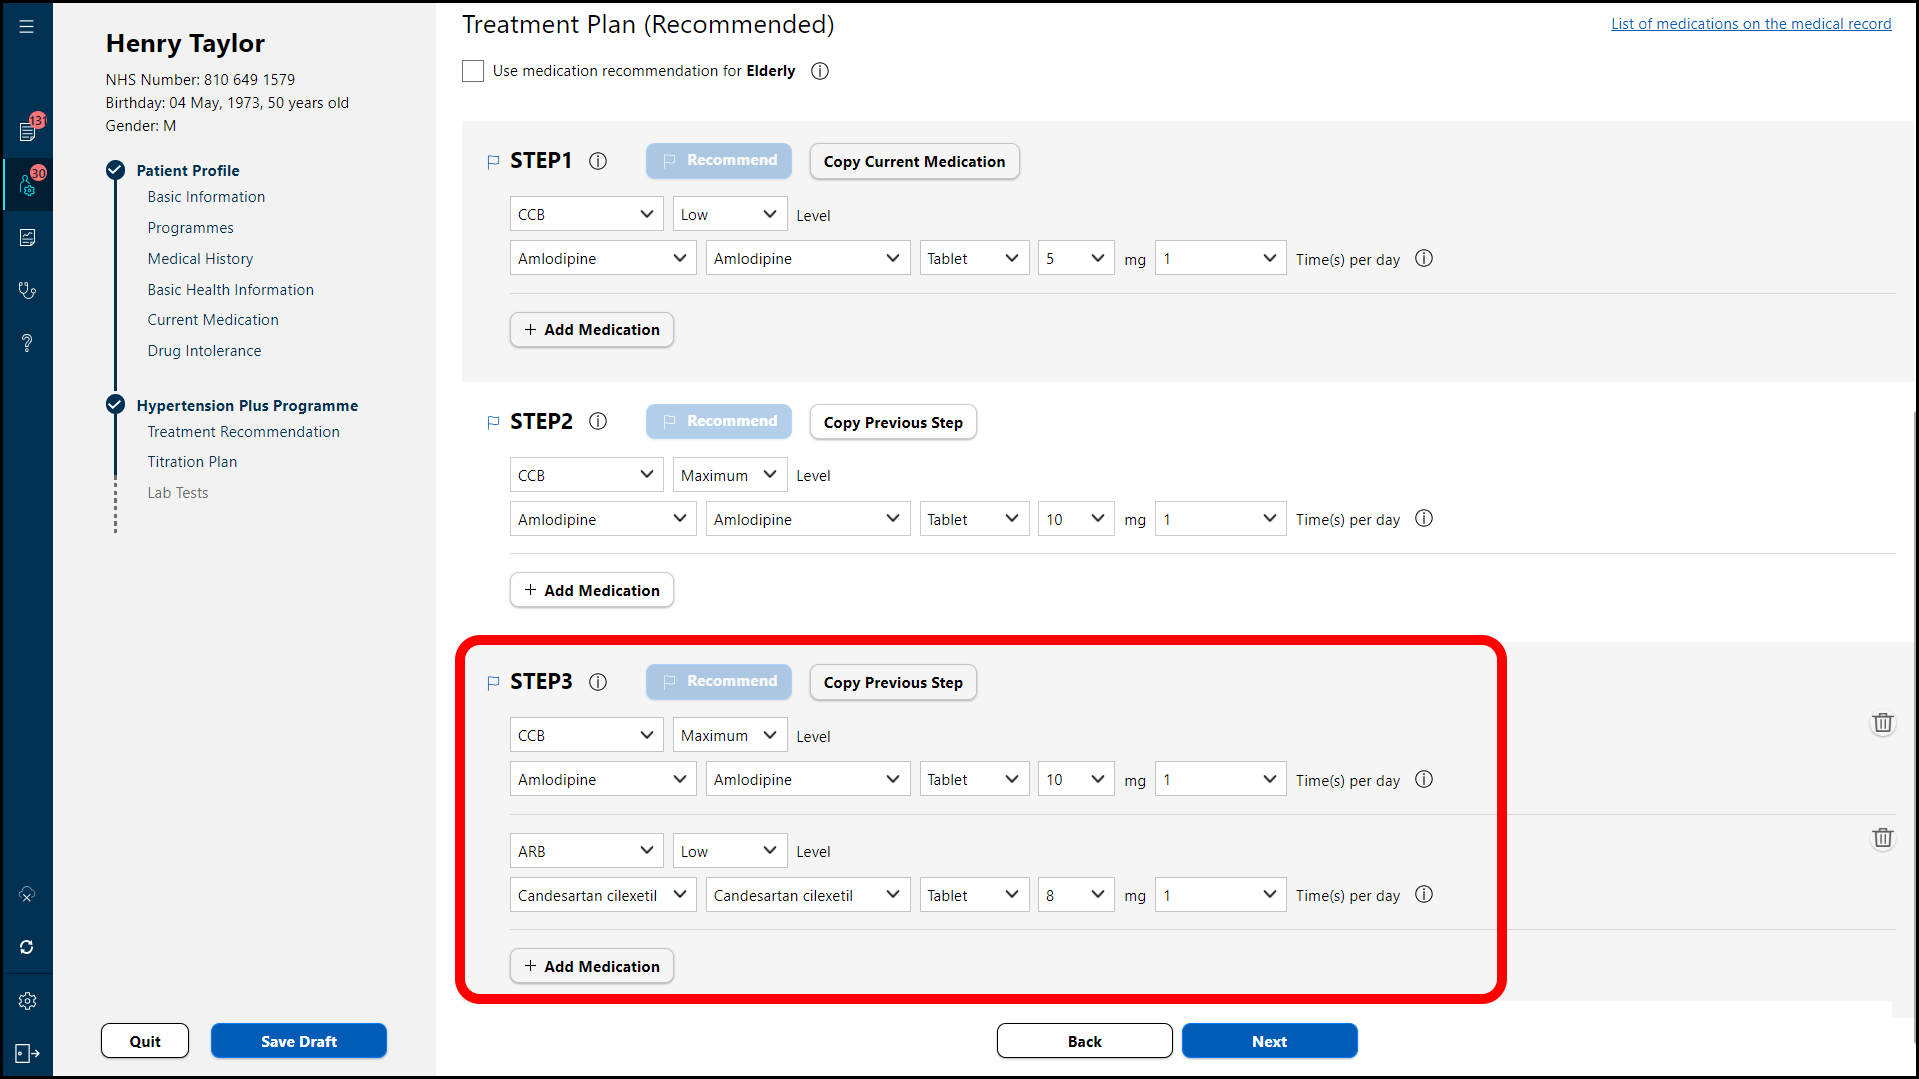
Task: Click the sync refresh icon in sidebar
Action: 28,947
